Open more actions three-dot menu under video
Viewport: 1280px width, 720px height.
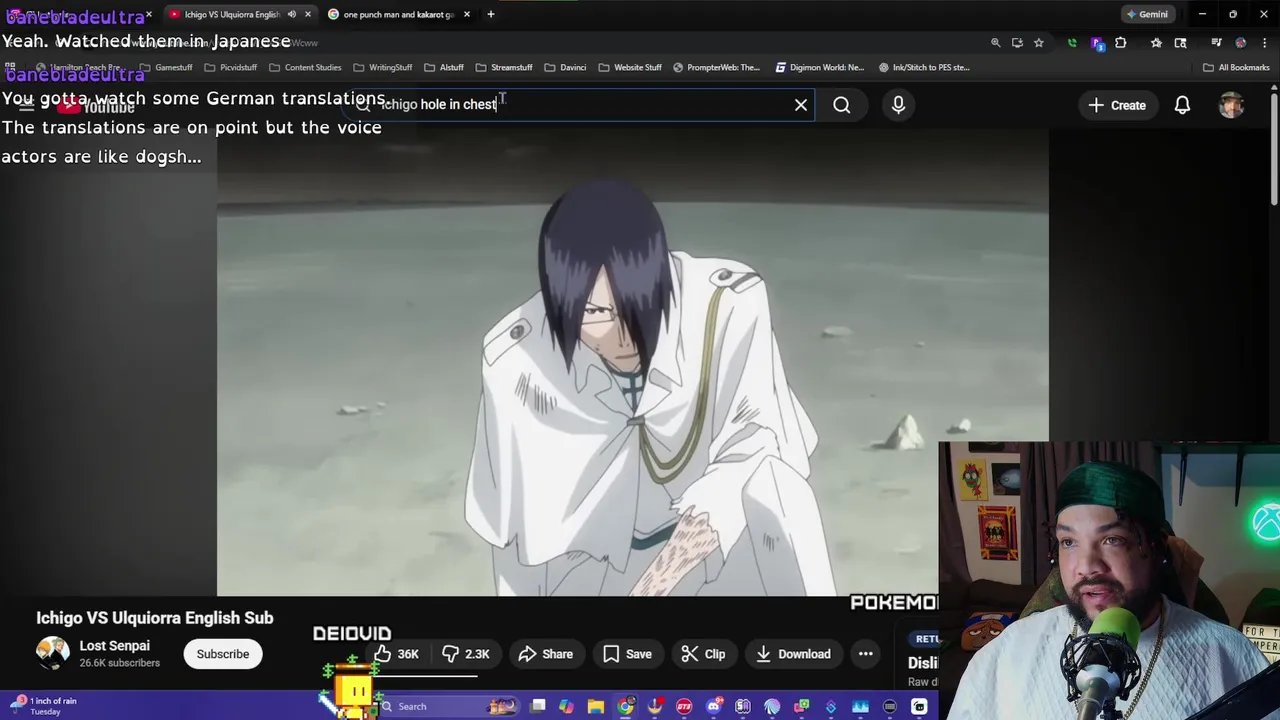tap(866, 654)
